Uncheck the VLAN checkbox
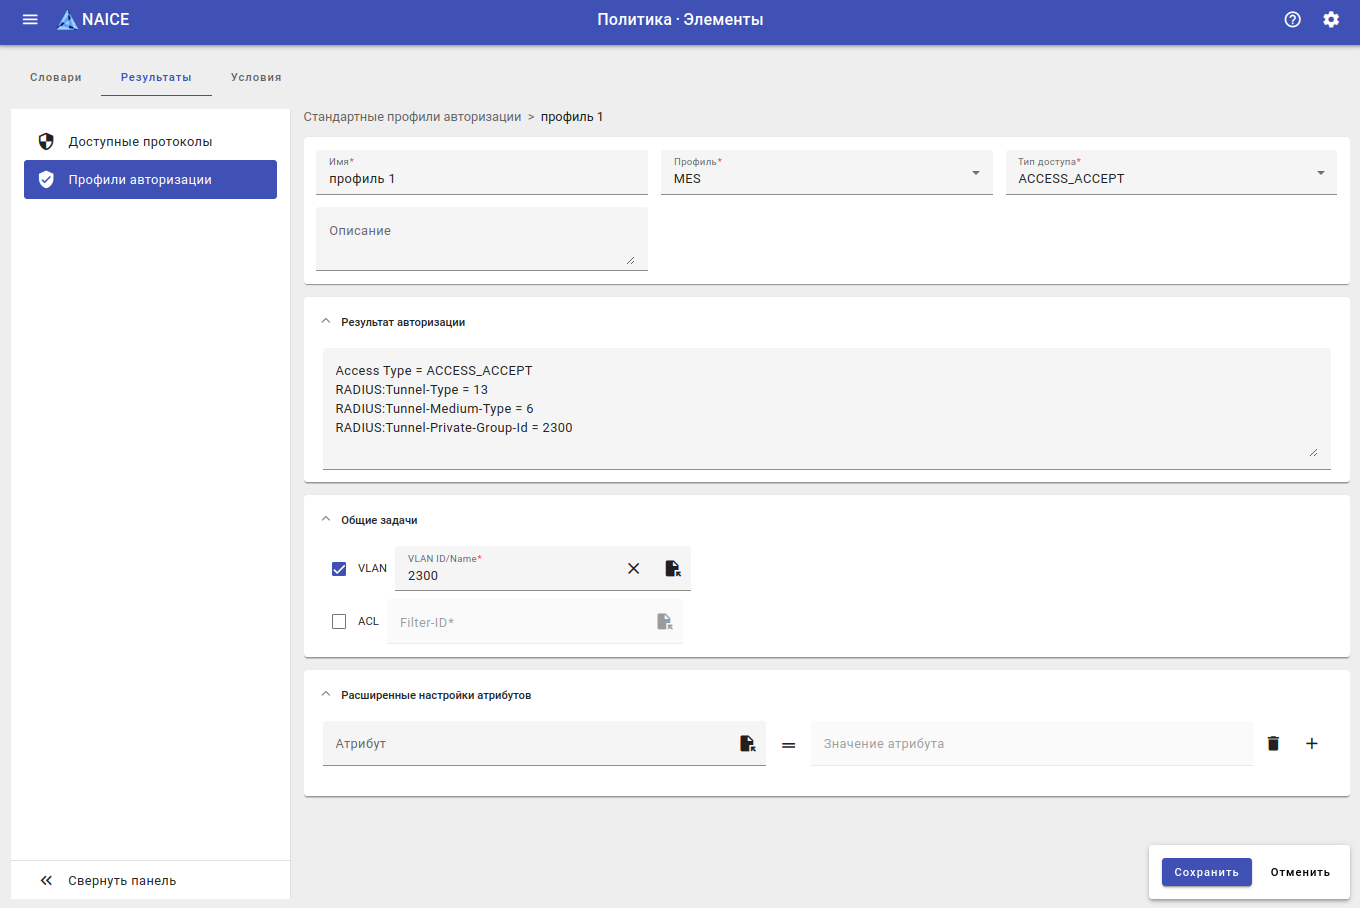This screenshot has height=908, width=1360. 339,568
